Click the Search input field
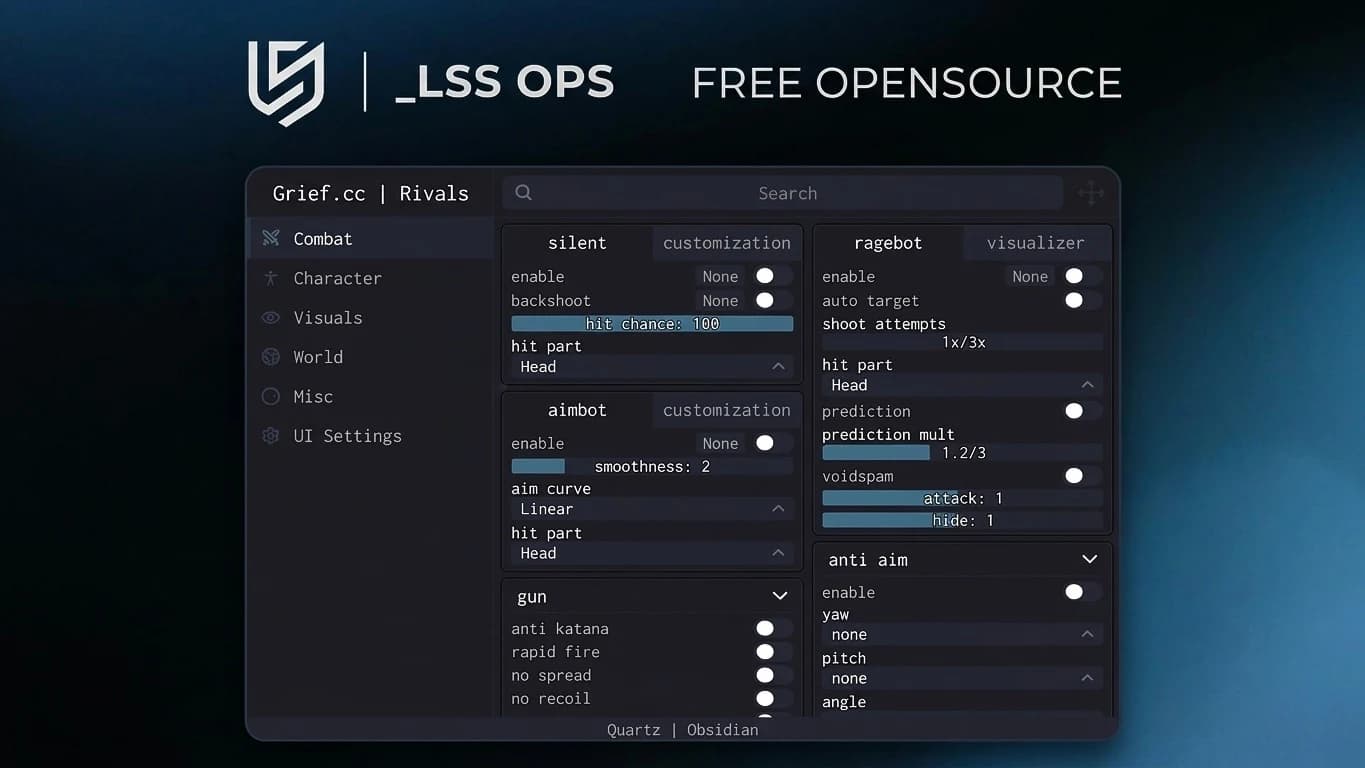The width and height of the screenshot is (1365, 768). [783, 193]
